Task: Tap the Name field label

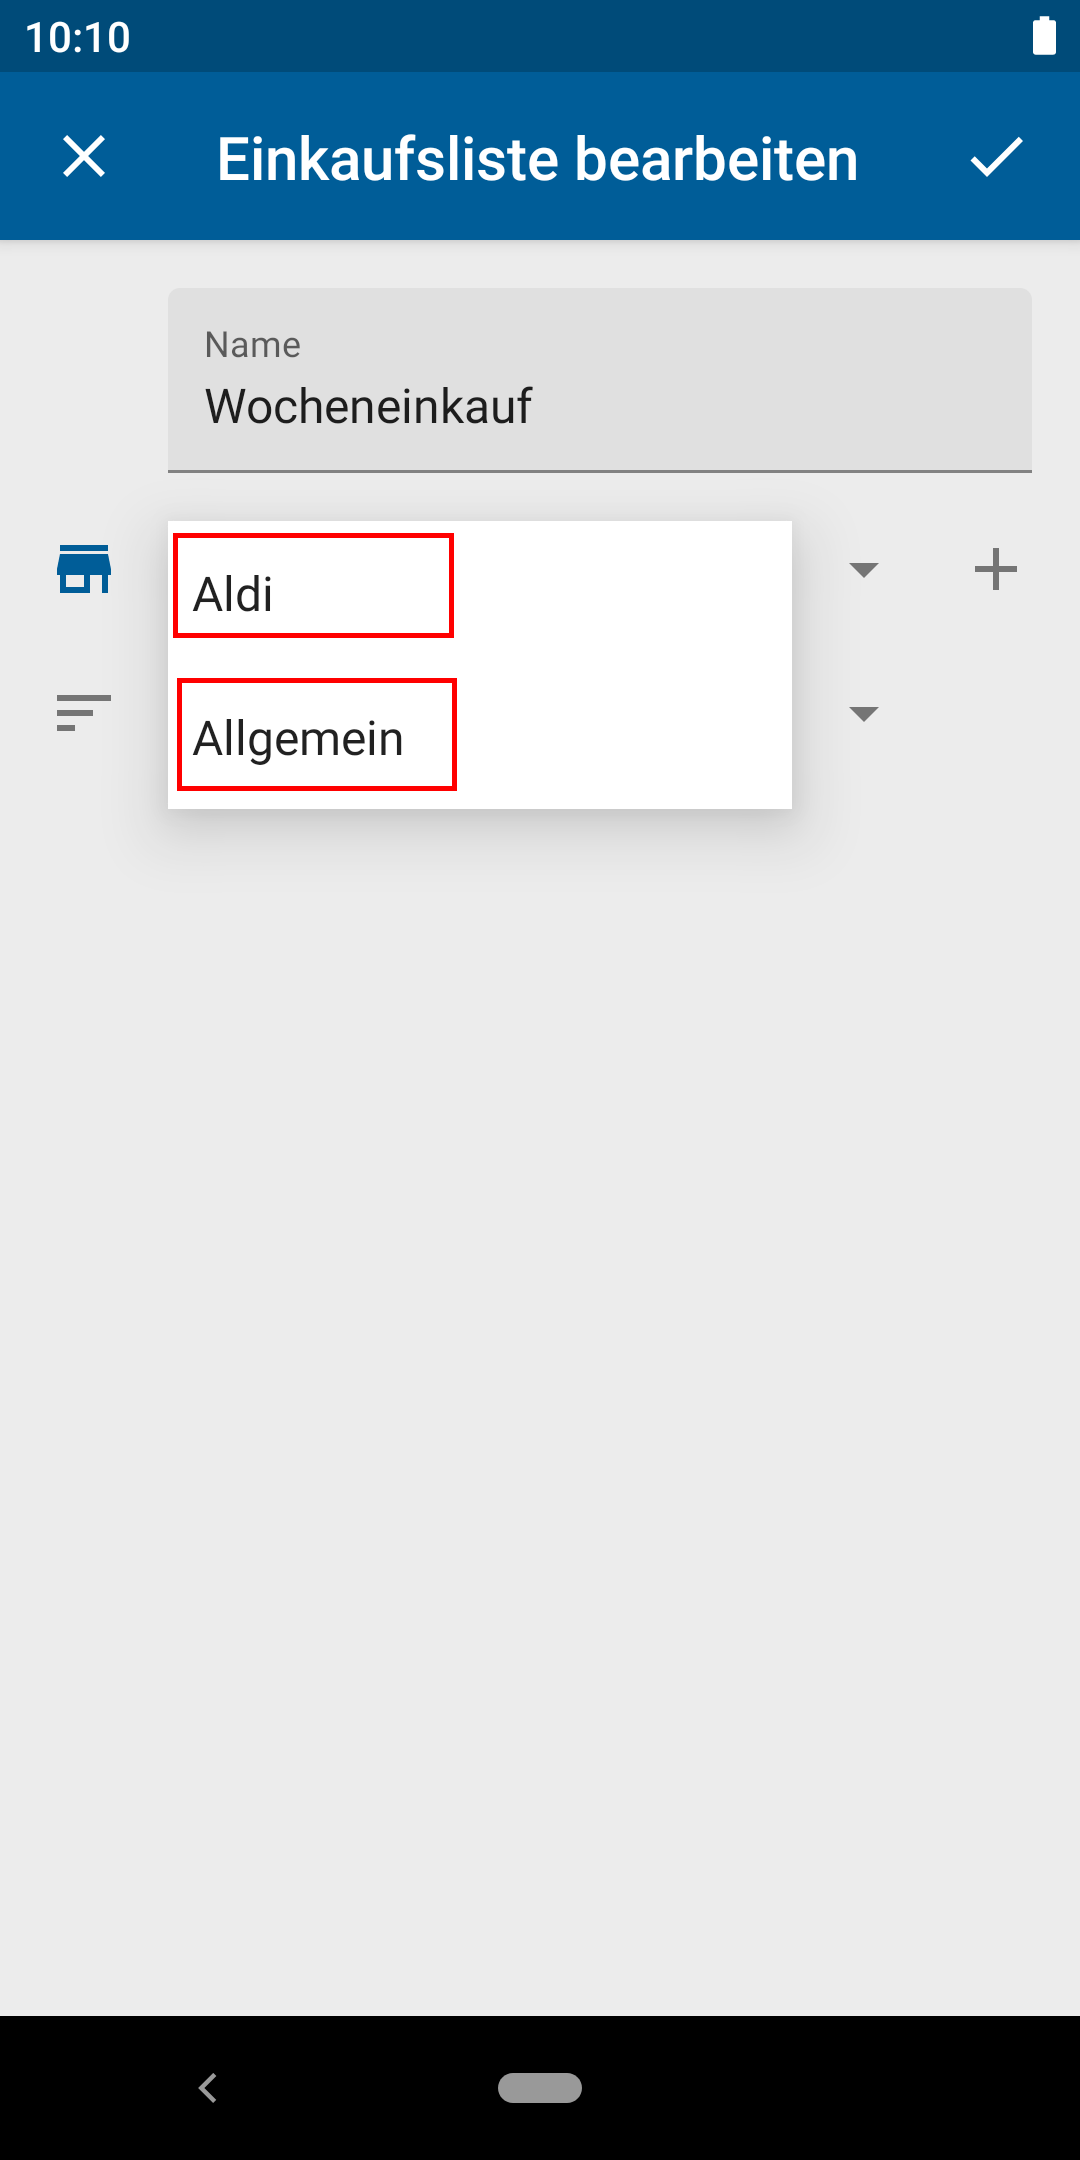Action: (252, 345)
